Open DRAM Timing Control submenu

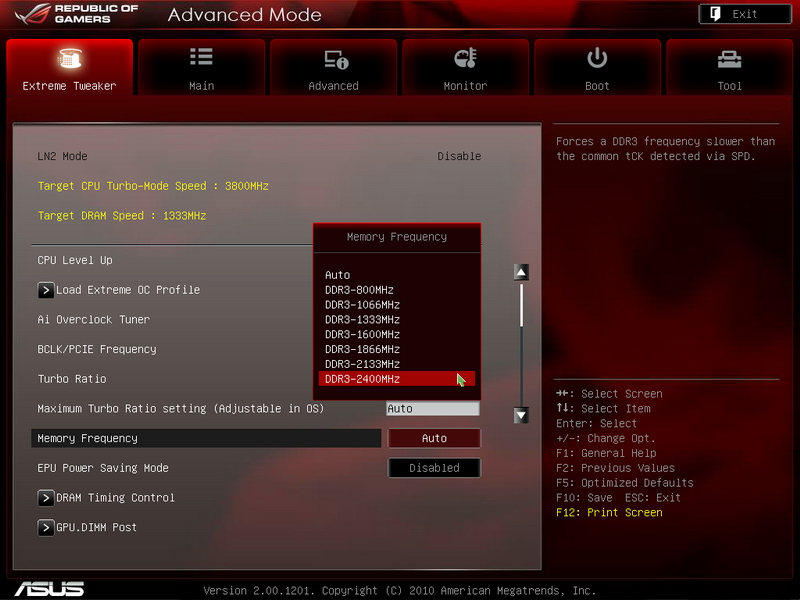[115, 497]
